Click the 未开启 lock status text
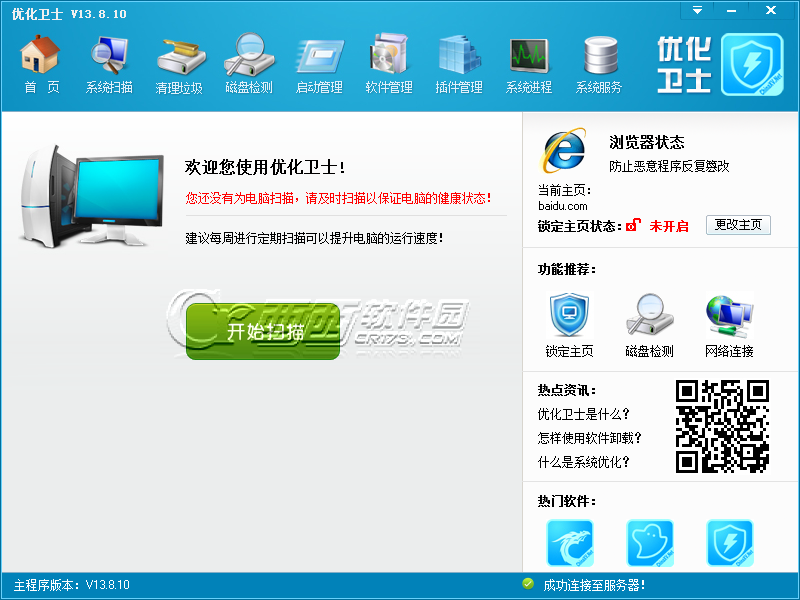This screenshot has width=800, height=600. [669, 226]
